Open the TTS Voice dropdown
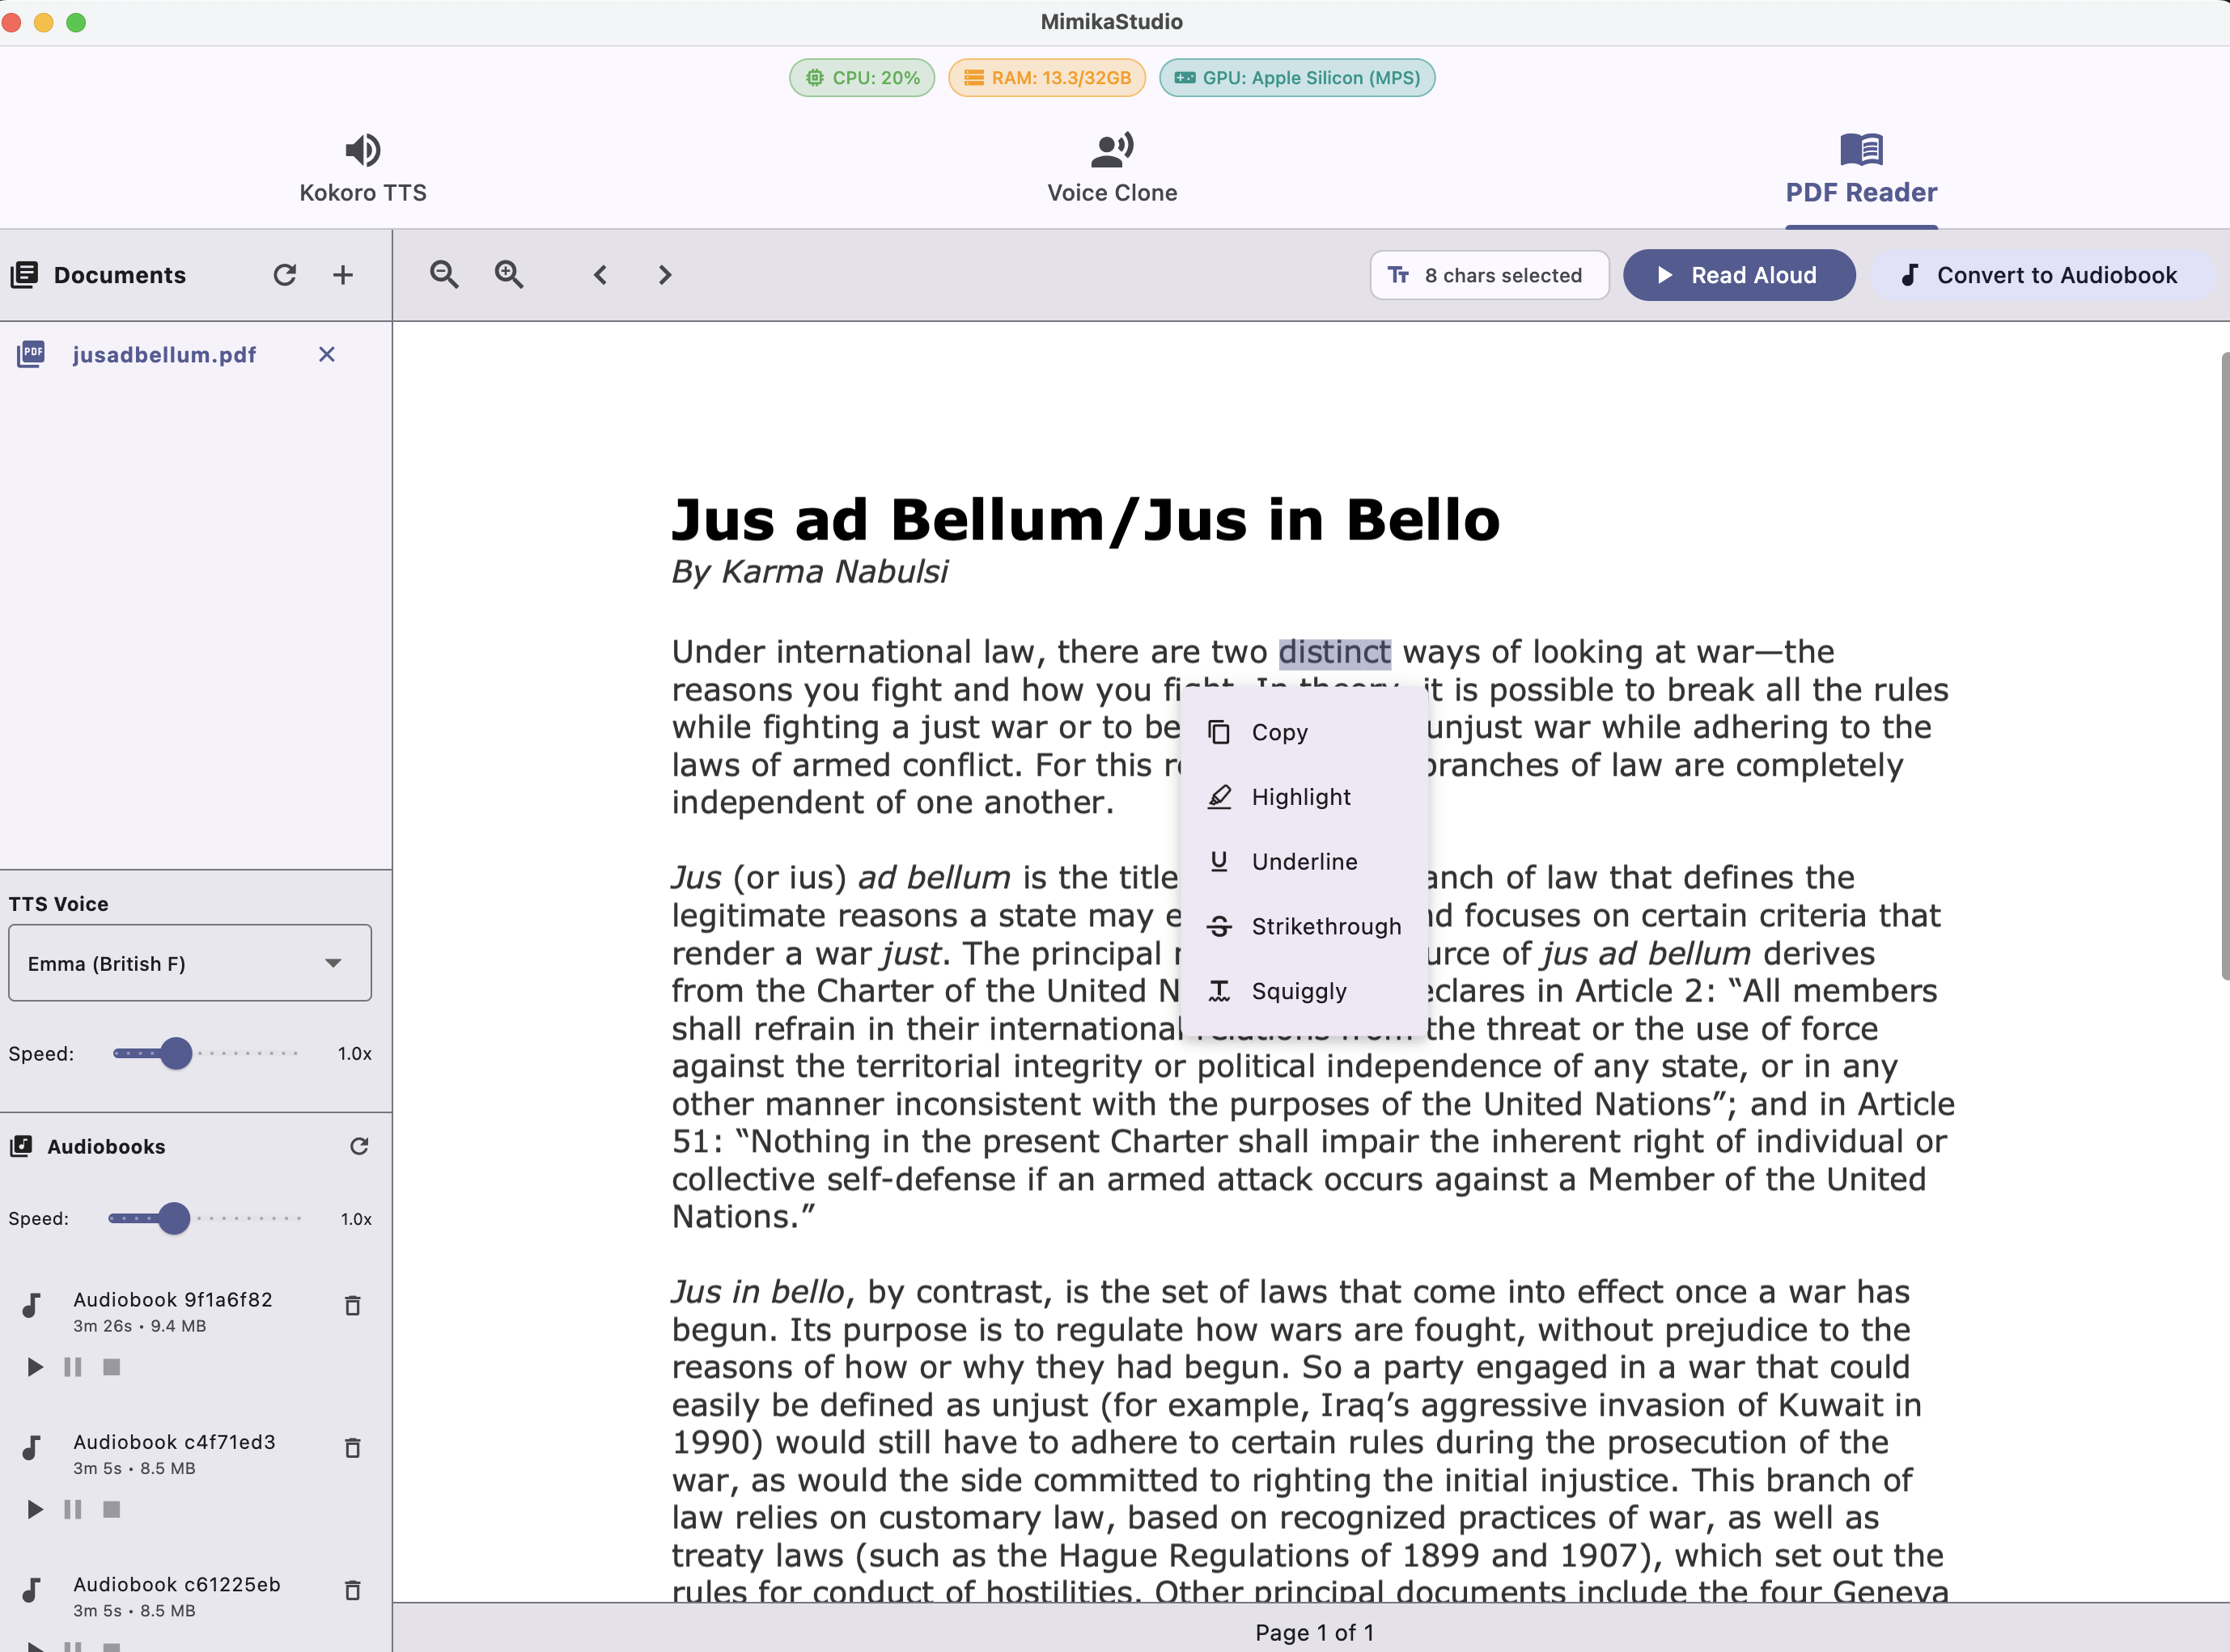This screenshot has height=1652, width=2230. coord(189,962)
